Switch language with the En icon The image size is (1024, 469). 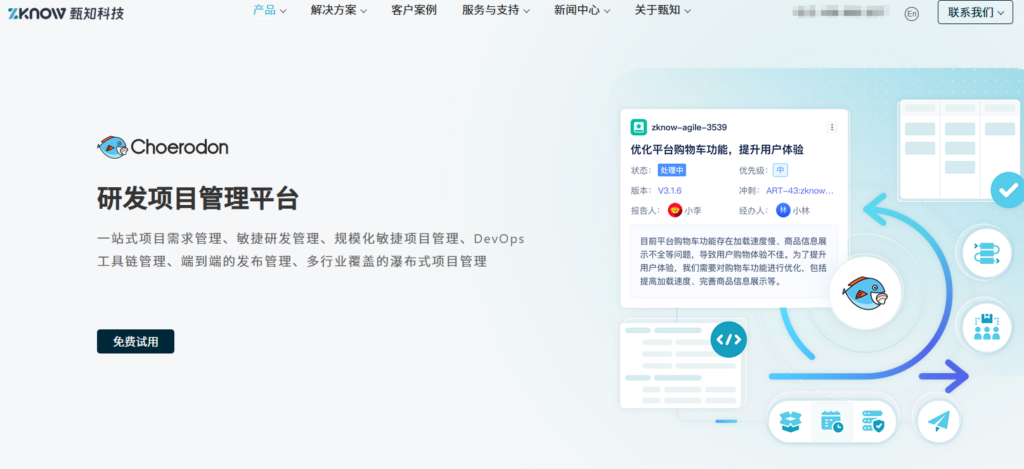pyautogui.click(x=912, y=13)
